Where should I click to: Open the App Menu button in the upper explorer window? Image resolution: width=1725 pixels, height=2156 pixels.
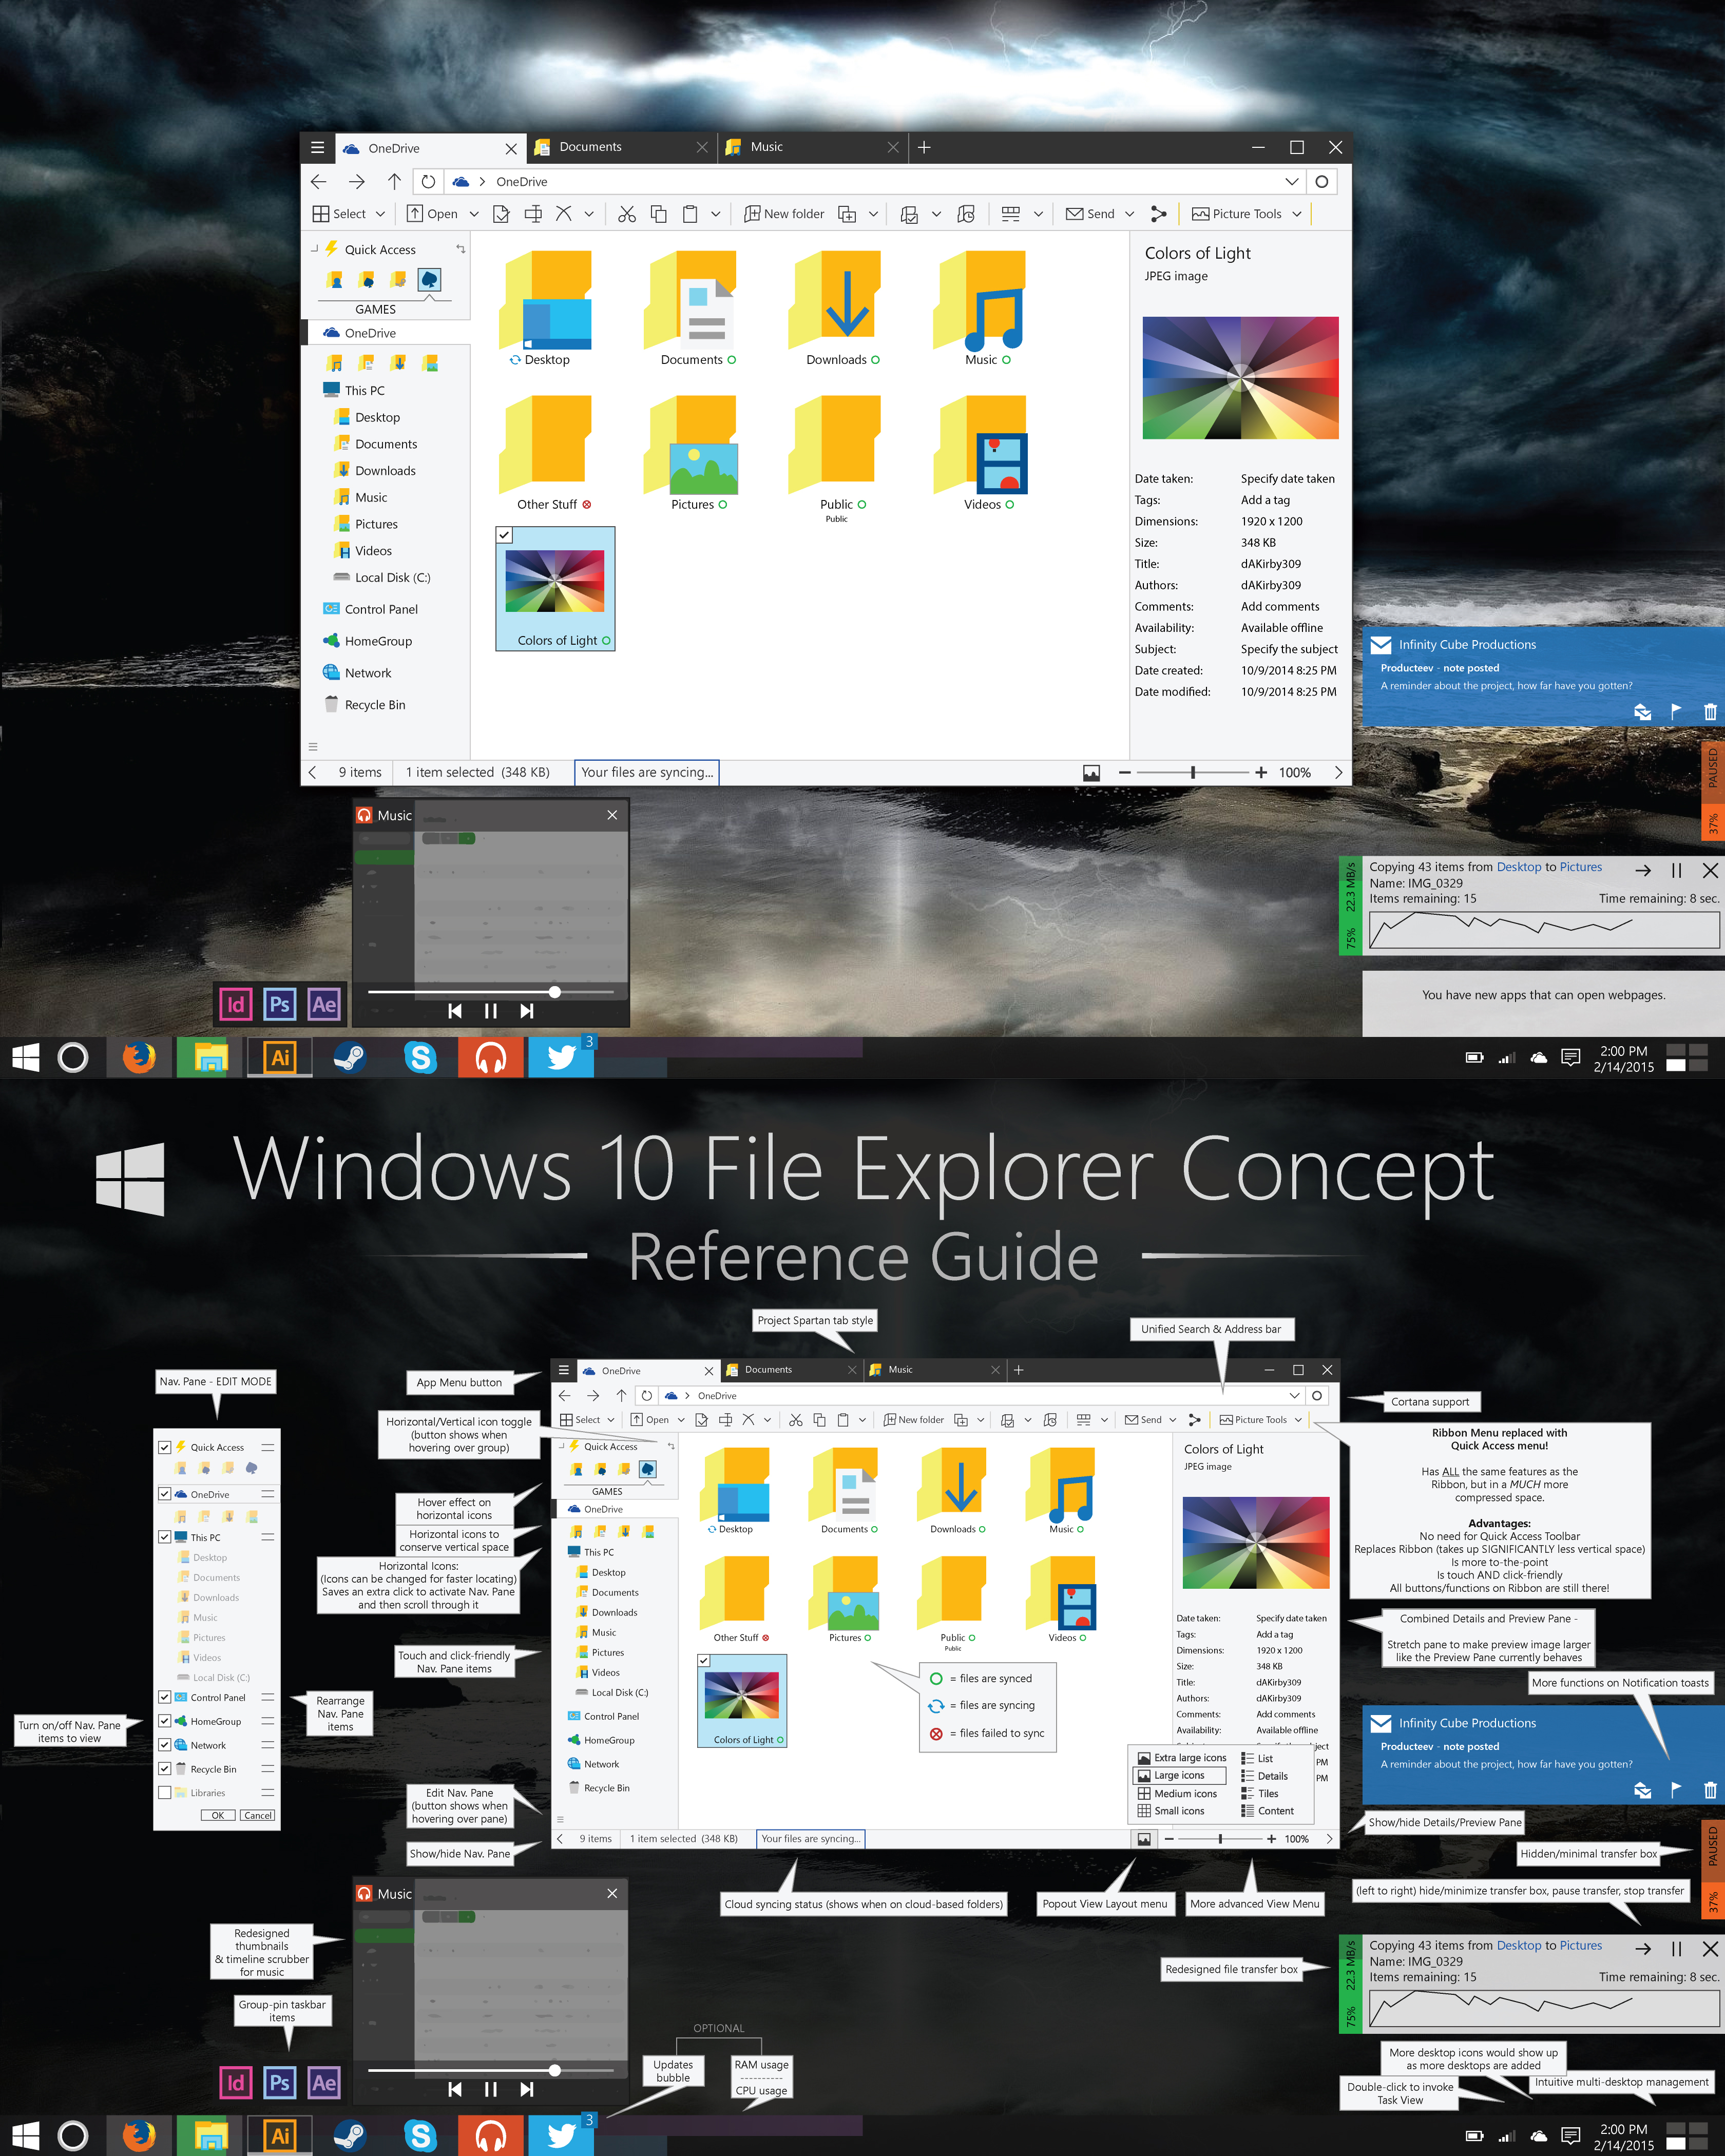317,147
